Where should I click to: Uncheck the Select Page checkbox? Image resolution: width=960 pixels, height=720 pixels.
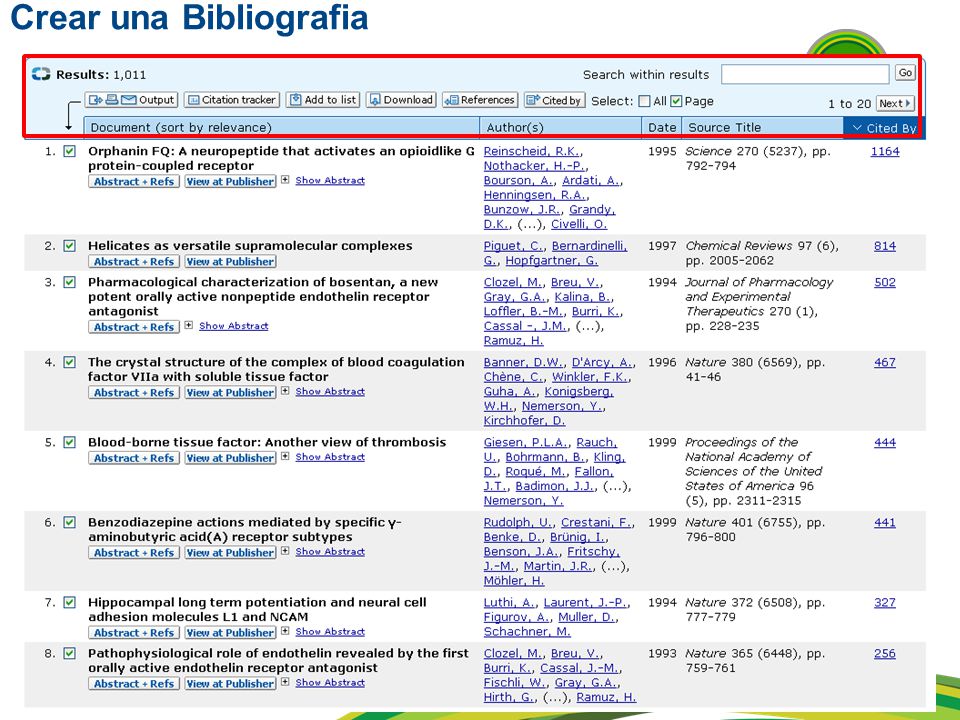pos(676,101)
